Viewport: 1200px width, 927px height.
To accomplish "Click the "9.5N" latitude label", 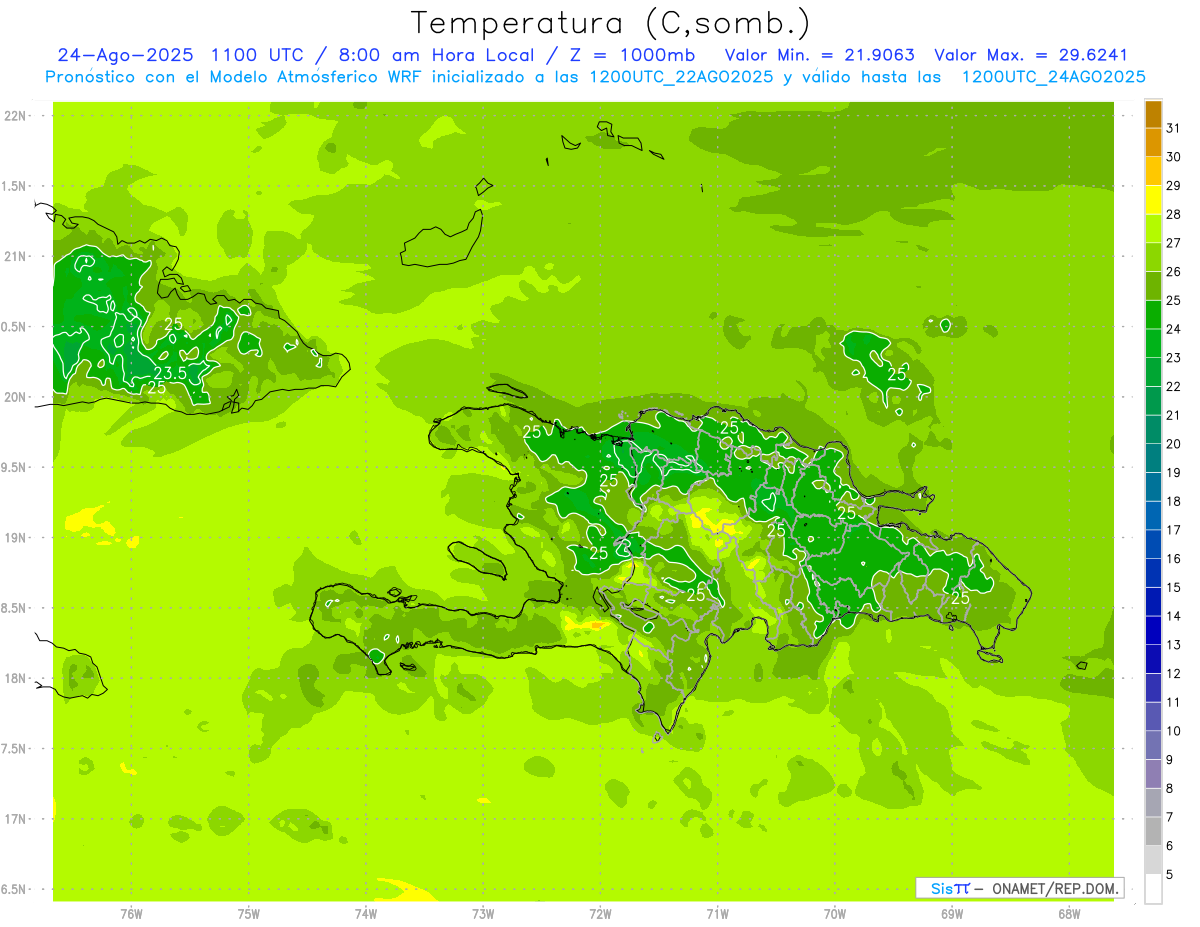I will tap(15, 468).
